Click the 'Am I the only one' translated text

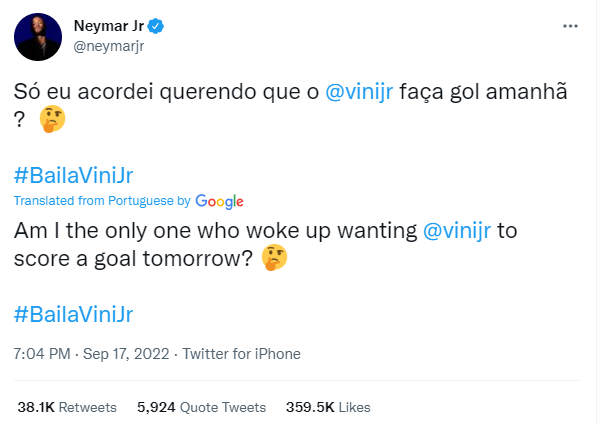tap(200, 230)
